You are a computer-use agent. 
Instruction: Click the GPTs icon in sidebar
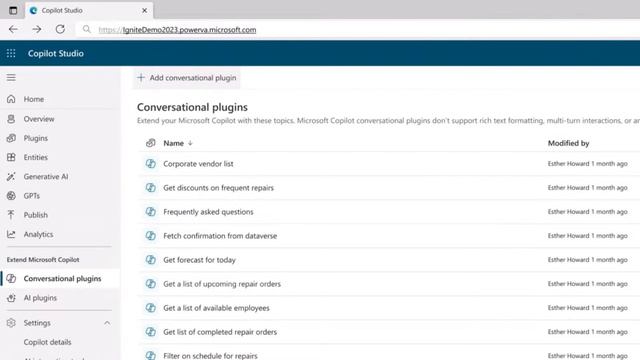coord(11,196)
